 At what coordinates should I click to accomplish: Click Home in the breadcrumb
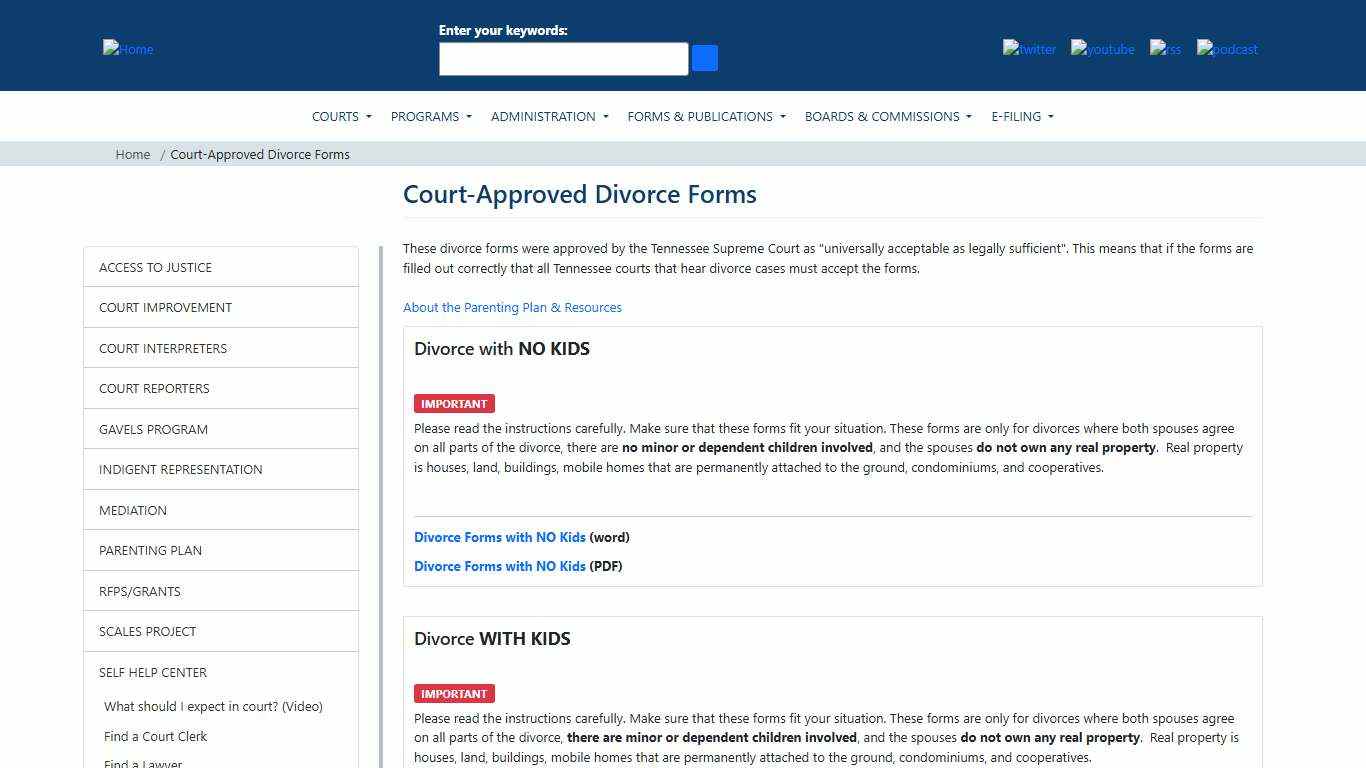tap(132, 154)
